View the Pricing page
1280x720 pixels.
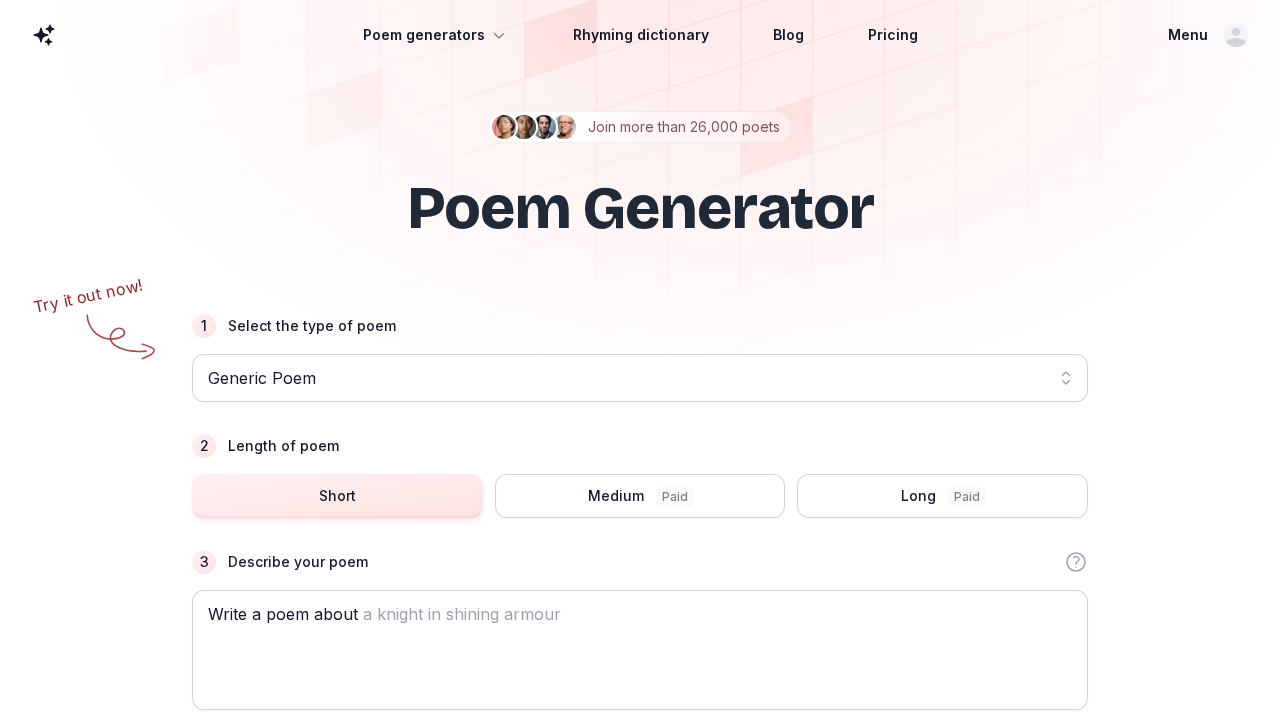coord(893,35)
